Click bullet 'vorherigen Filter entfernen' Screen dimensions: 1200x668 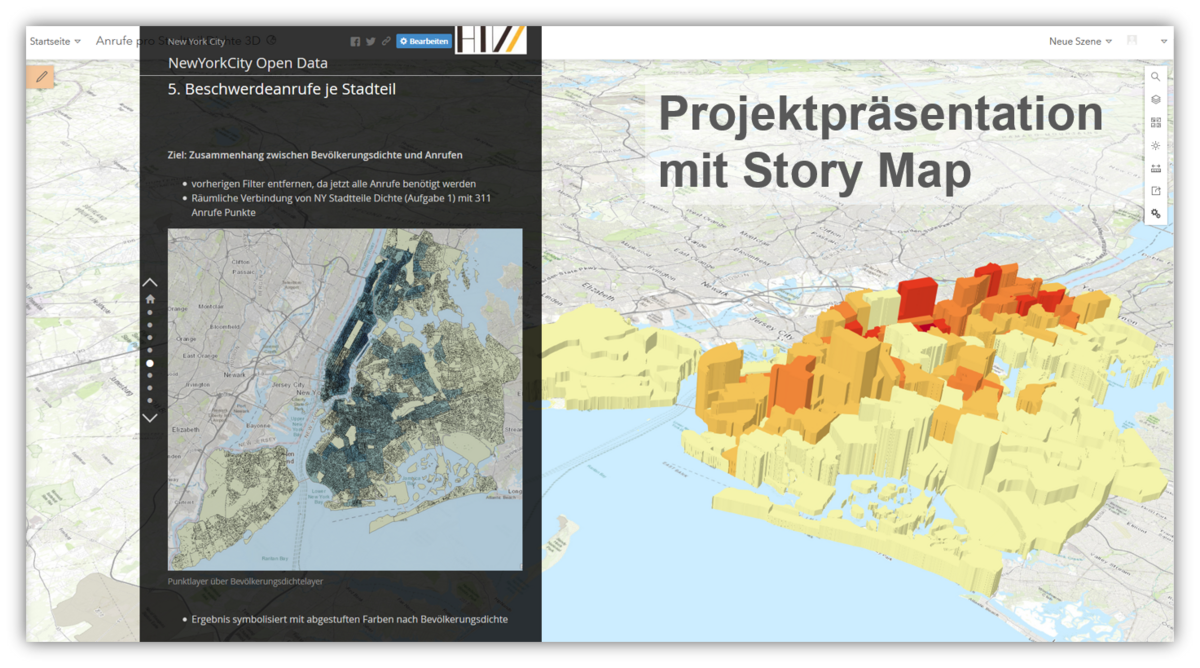point(334,184)
